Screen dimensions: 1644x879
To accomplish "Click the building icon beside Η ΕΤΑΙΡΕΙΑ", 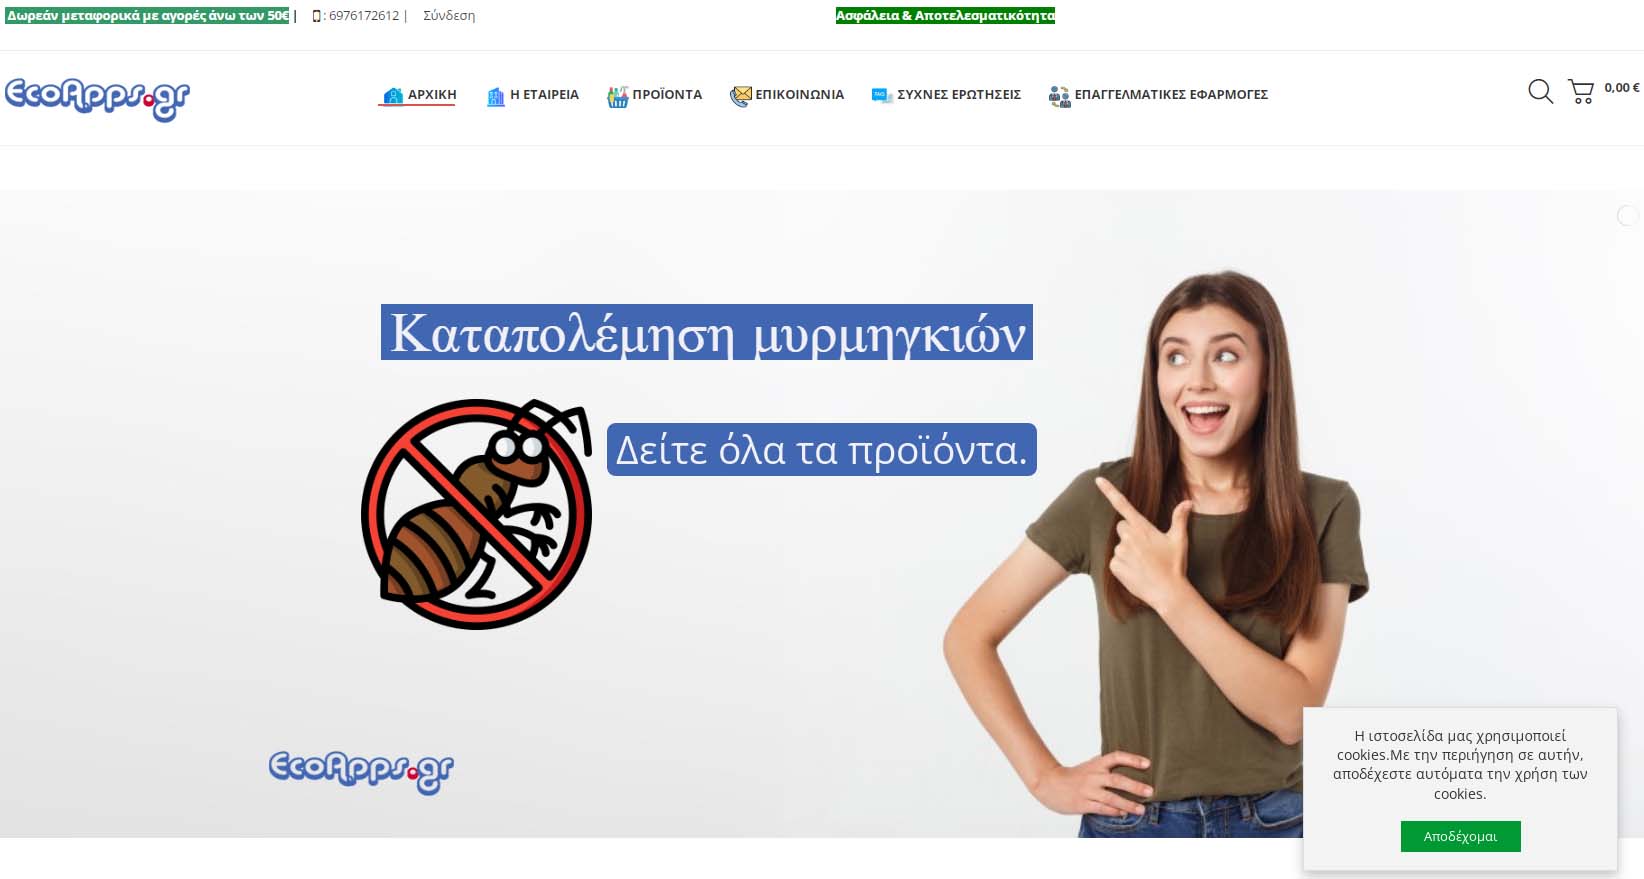I will [495, 96].
